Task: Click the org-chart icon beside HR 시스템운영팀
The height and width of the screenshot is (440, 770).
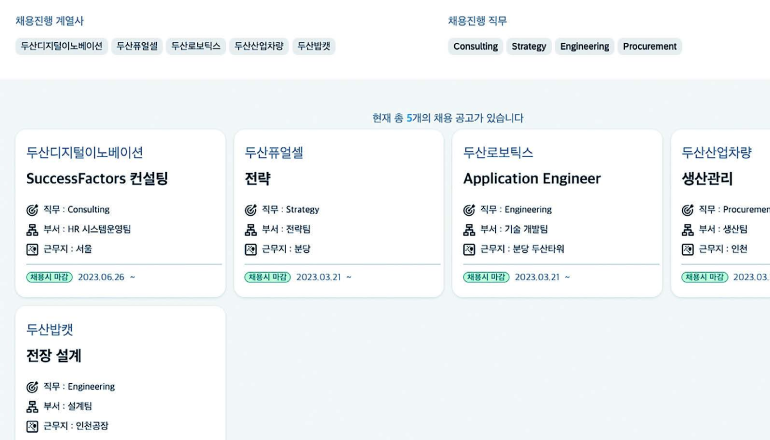Action: pos(32,229)
